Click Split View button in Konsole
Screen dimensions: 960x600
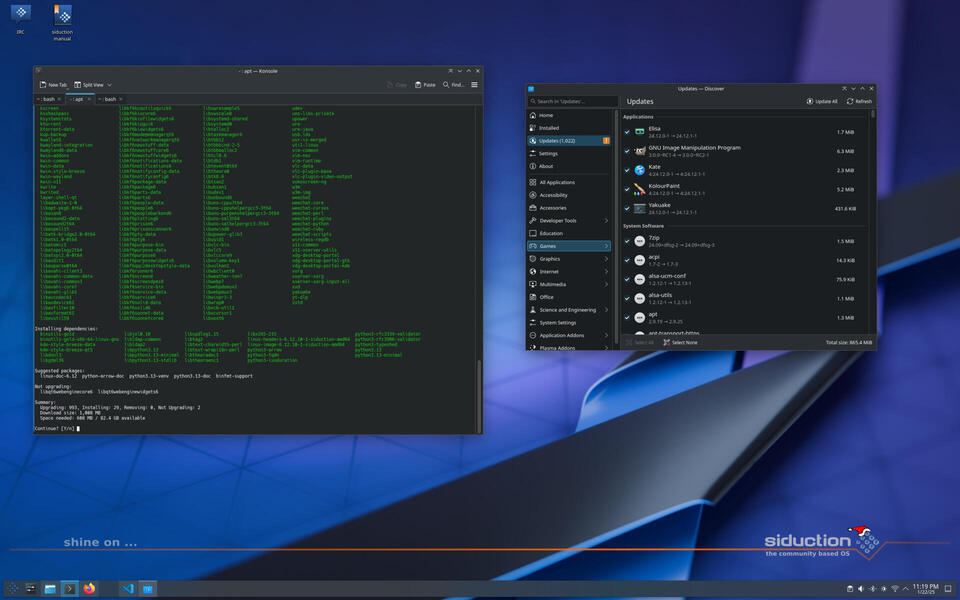click(89, 85)
